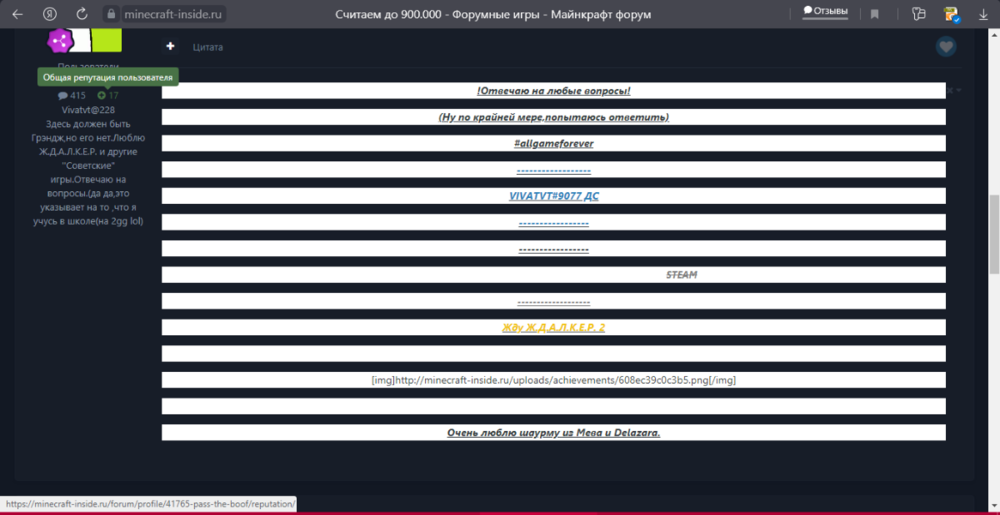Click the Ну по крайней мере line

pos(554,117)
